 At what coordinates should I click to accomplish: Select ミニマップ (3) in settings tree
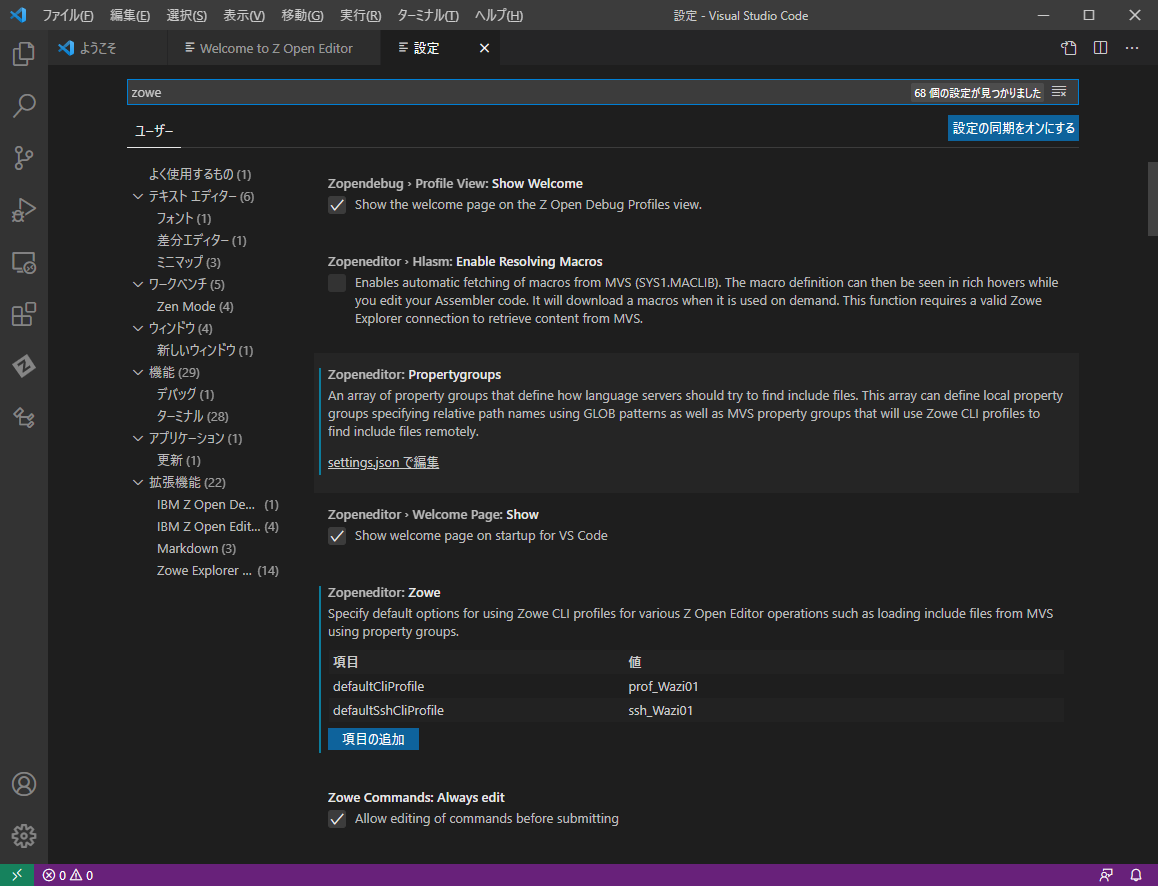188,262
